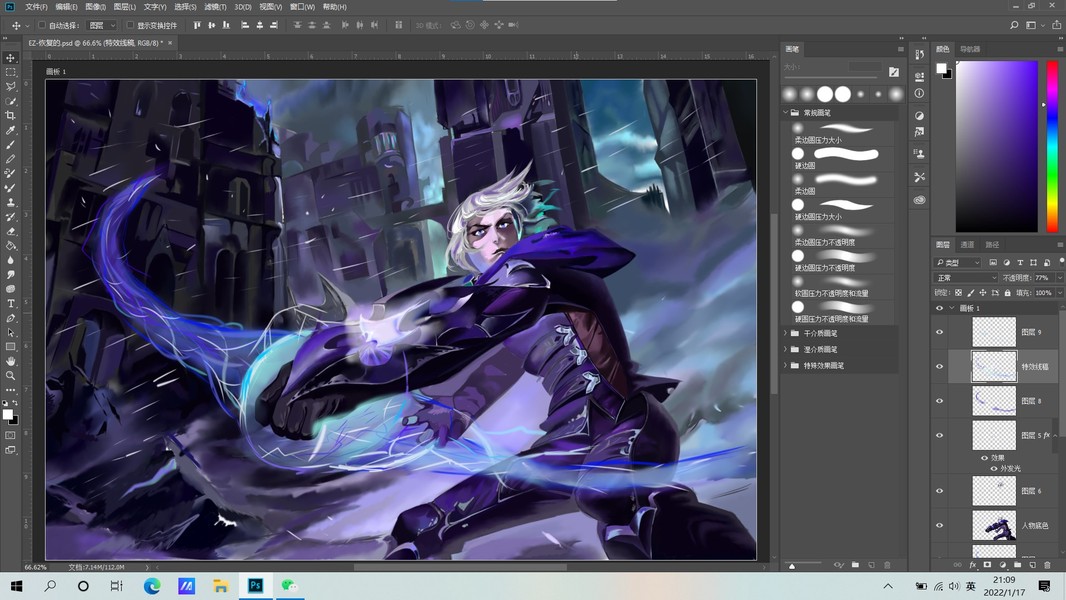Select the Move tool in the toolbox

click(x=10, y=58)
